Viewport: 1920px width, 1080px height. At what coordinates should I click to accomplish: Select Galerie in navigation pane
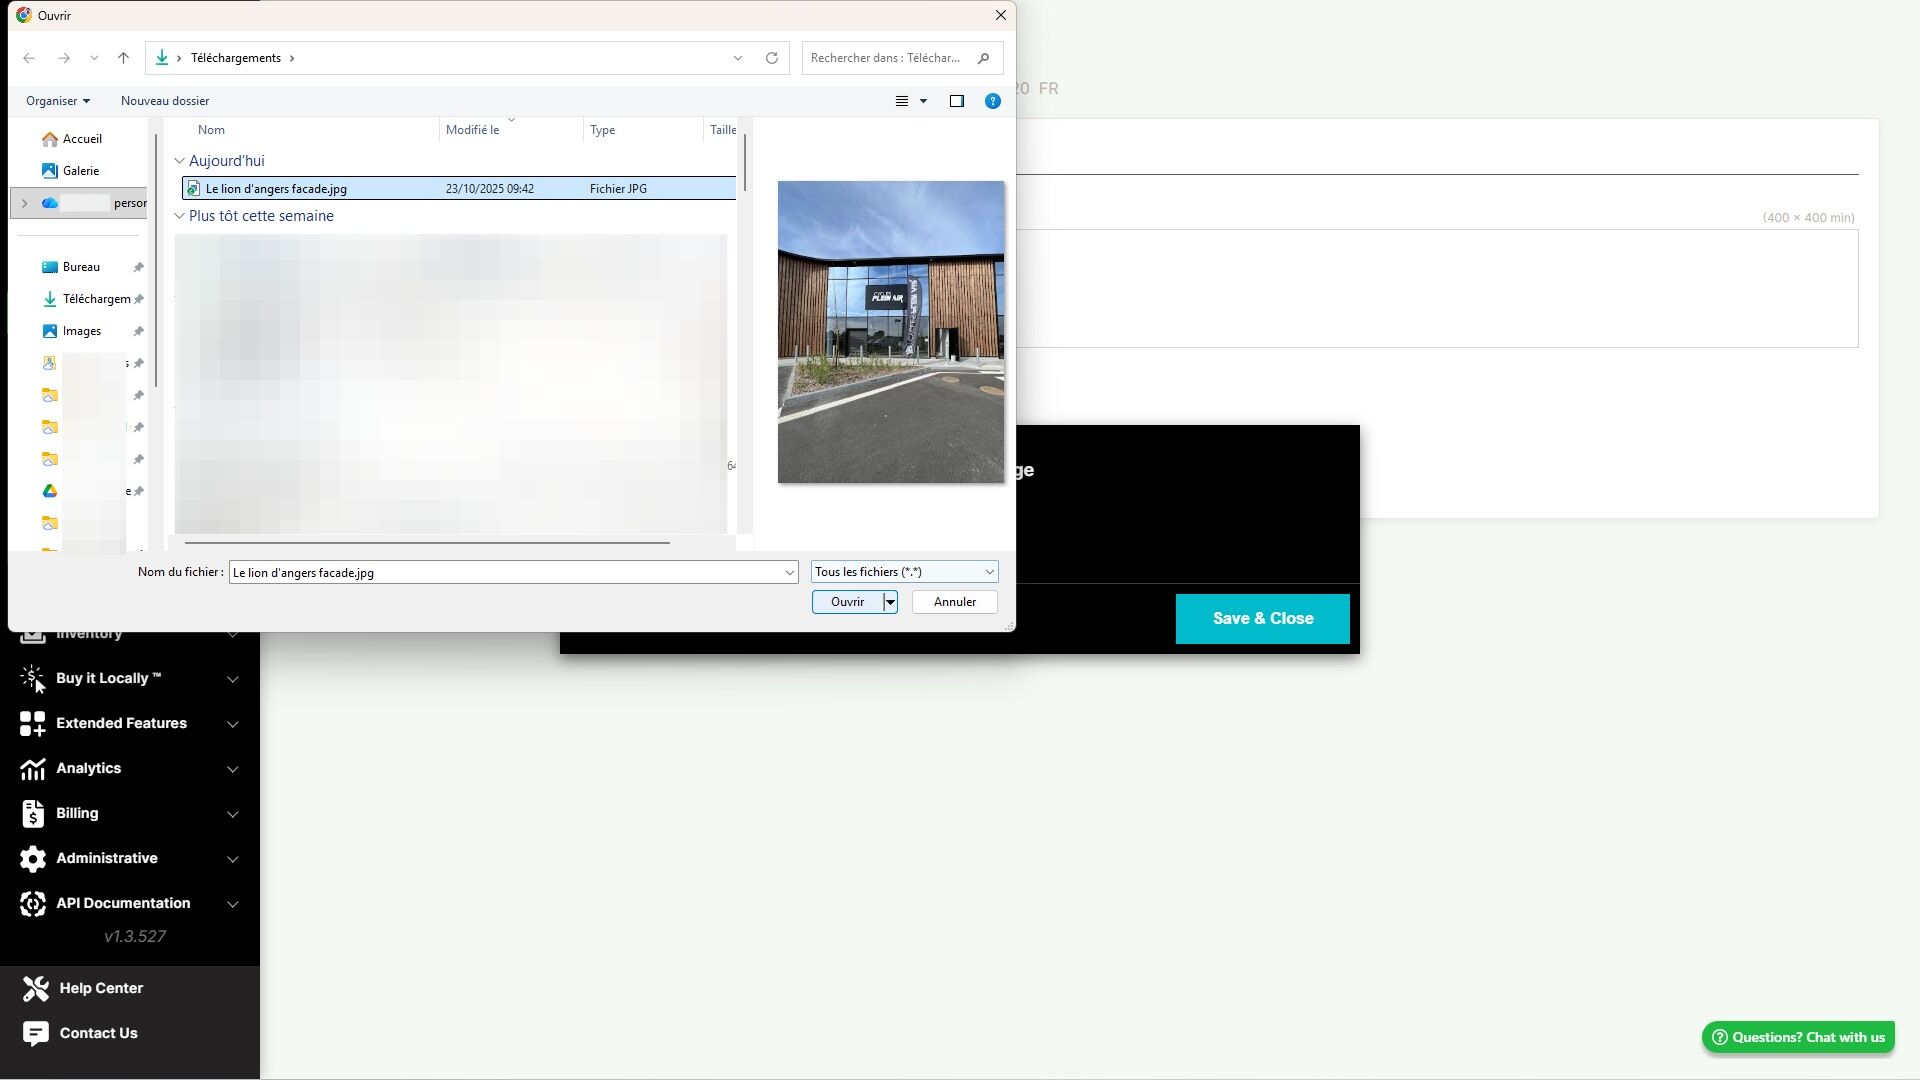click(x=80, y=171)
